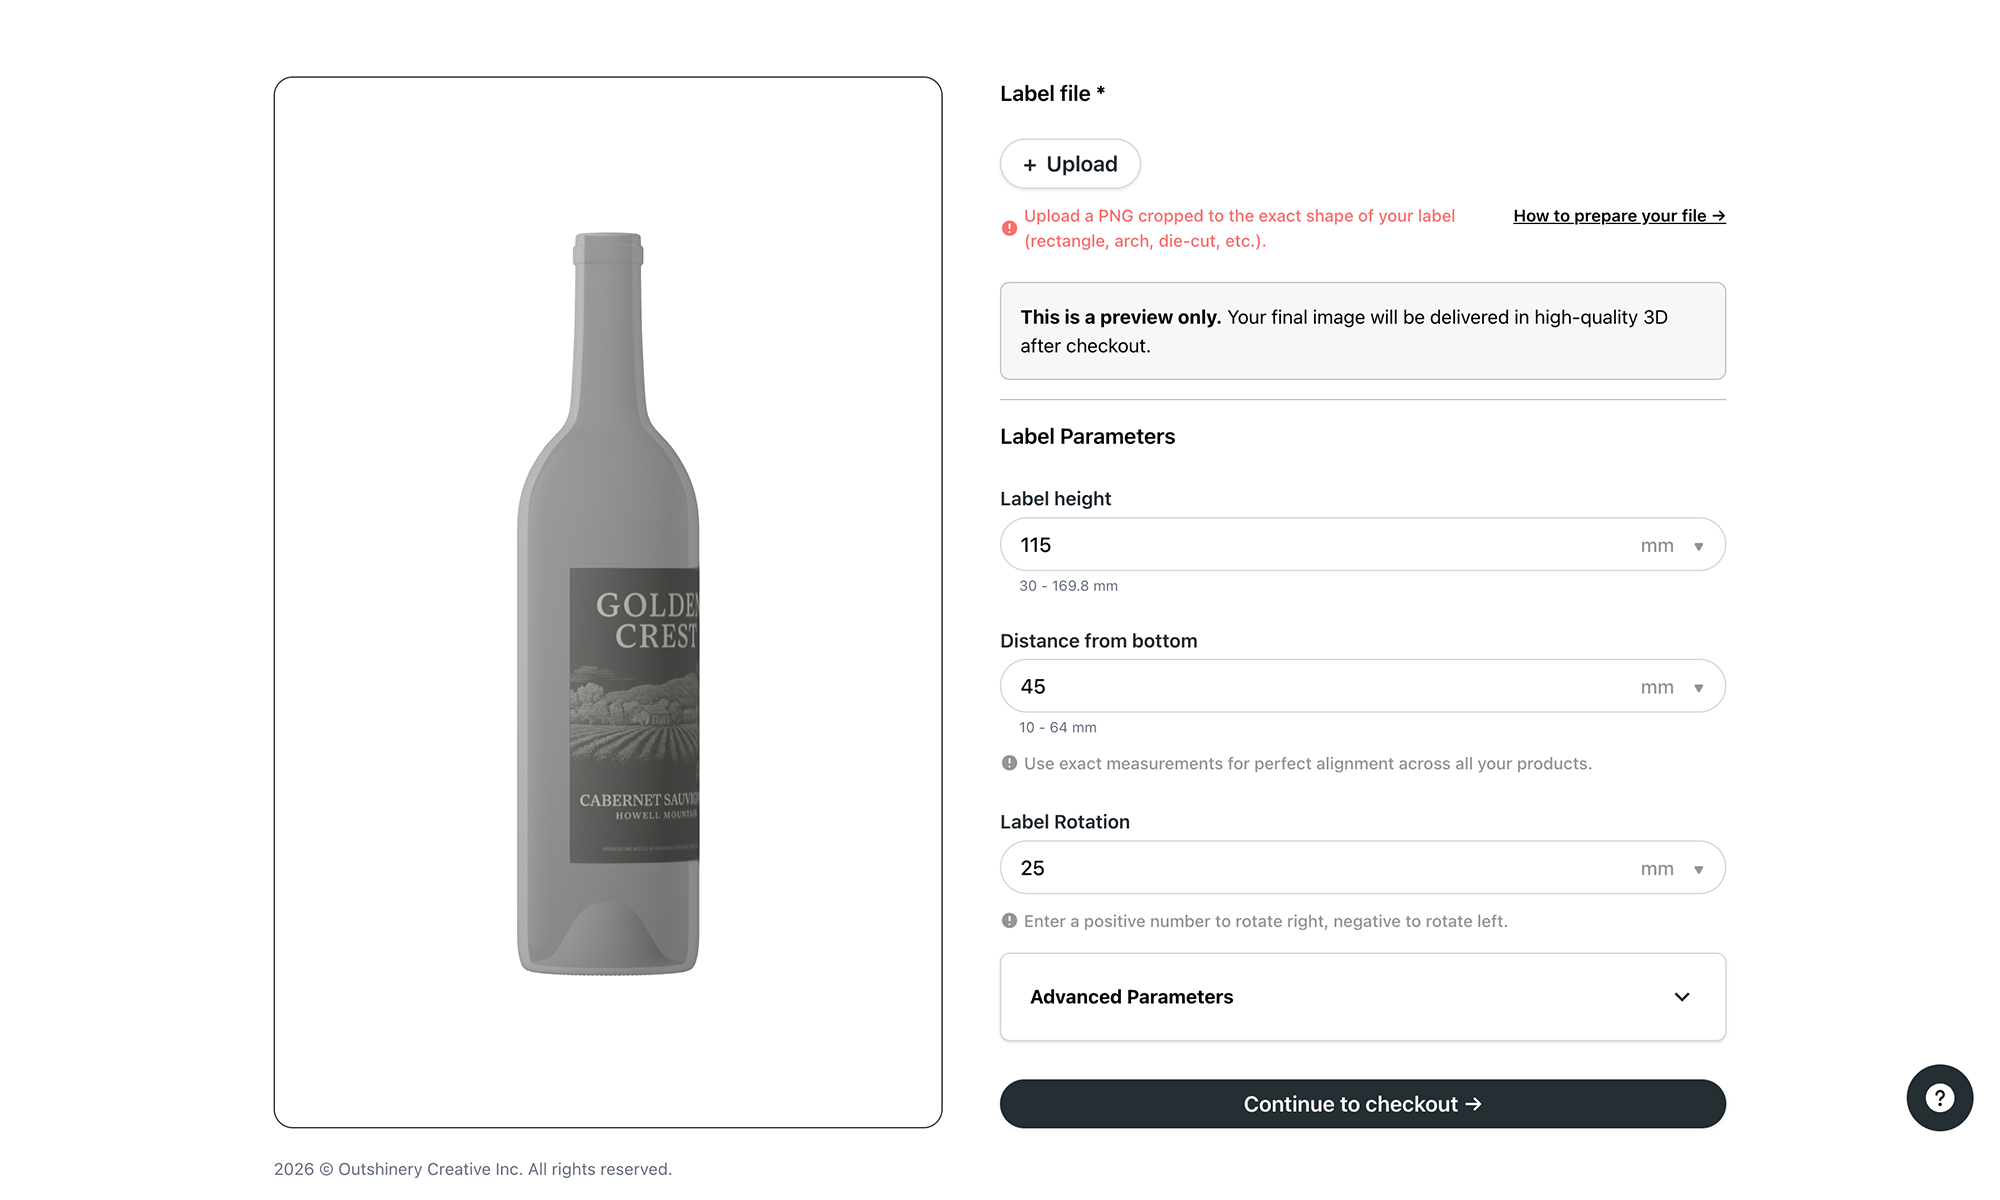Click the help question mark button
The width and height of the screenshot is (2000, 1200).
[x=1939, y=1097]
